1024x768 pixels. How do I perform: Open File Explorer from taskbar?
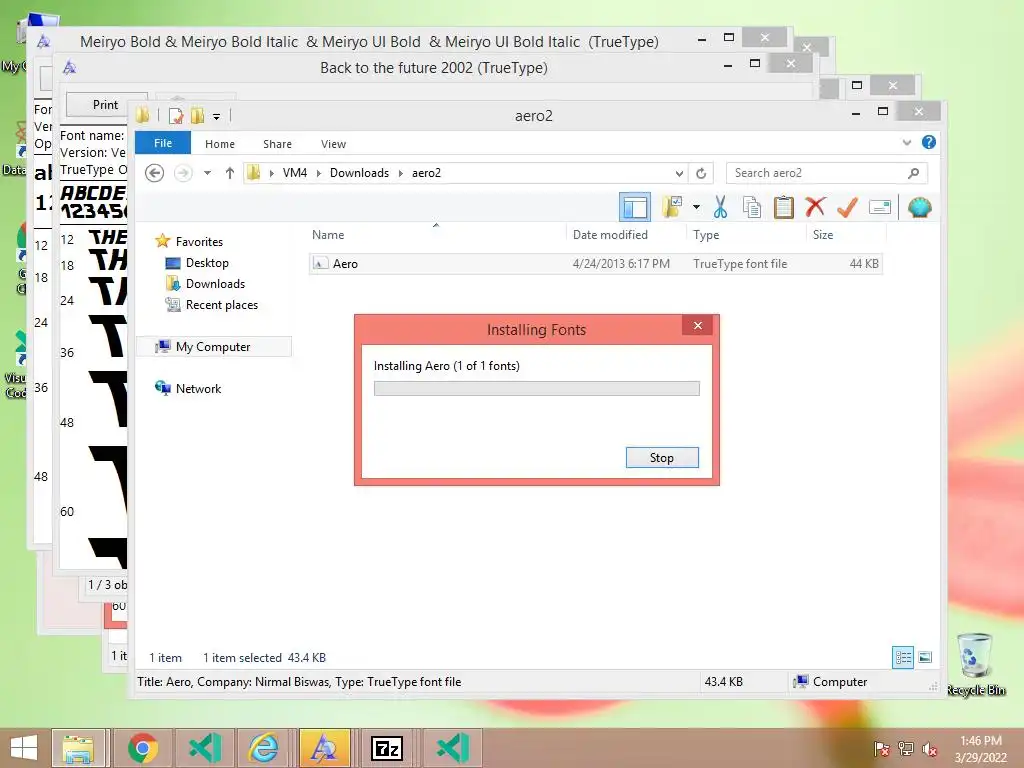(x=78, y=748)
